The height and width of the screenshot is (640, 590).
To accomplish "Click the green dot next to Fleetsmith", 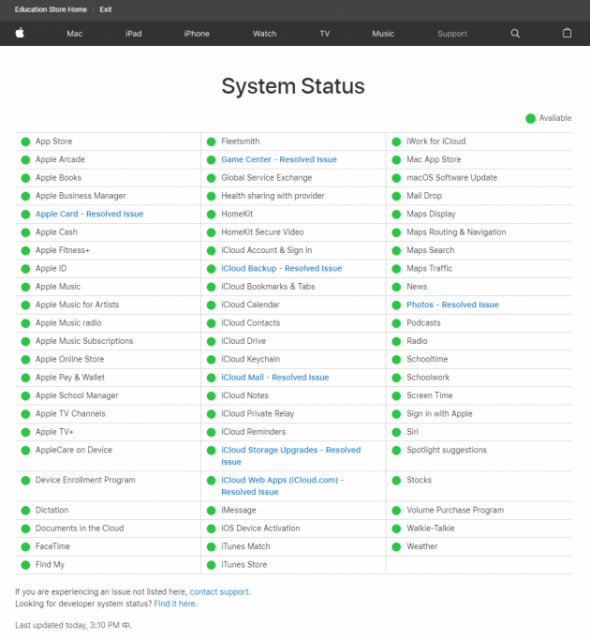I will click(x=211, y=142).
